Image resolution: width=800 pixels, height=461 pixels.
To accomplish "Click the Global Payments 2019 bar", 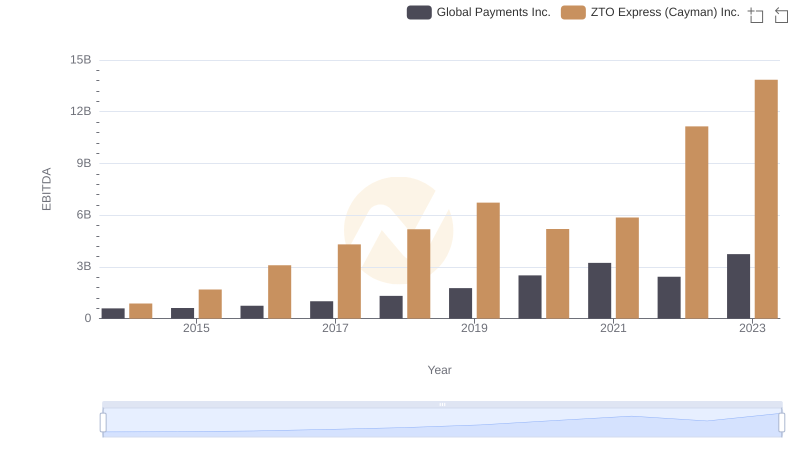I will coord(460,303).
